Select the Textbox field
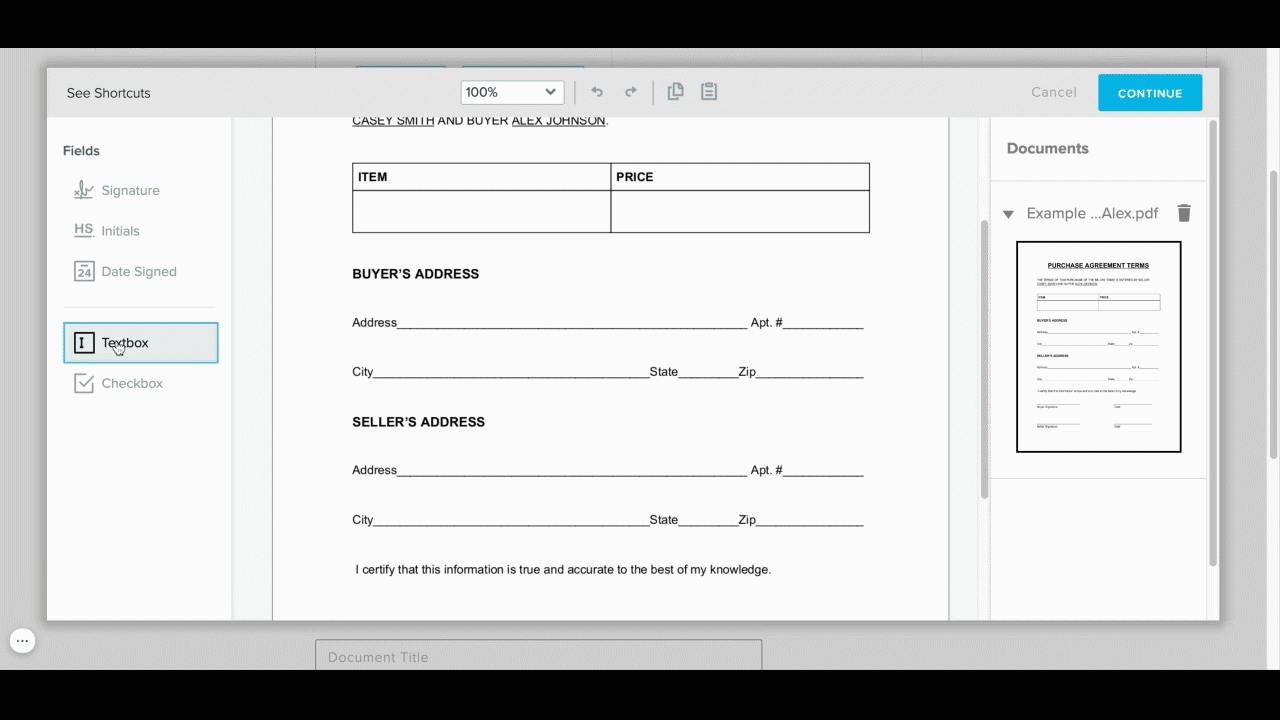The image size is (1280, 720). (141, 343)
